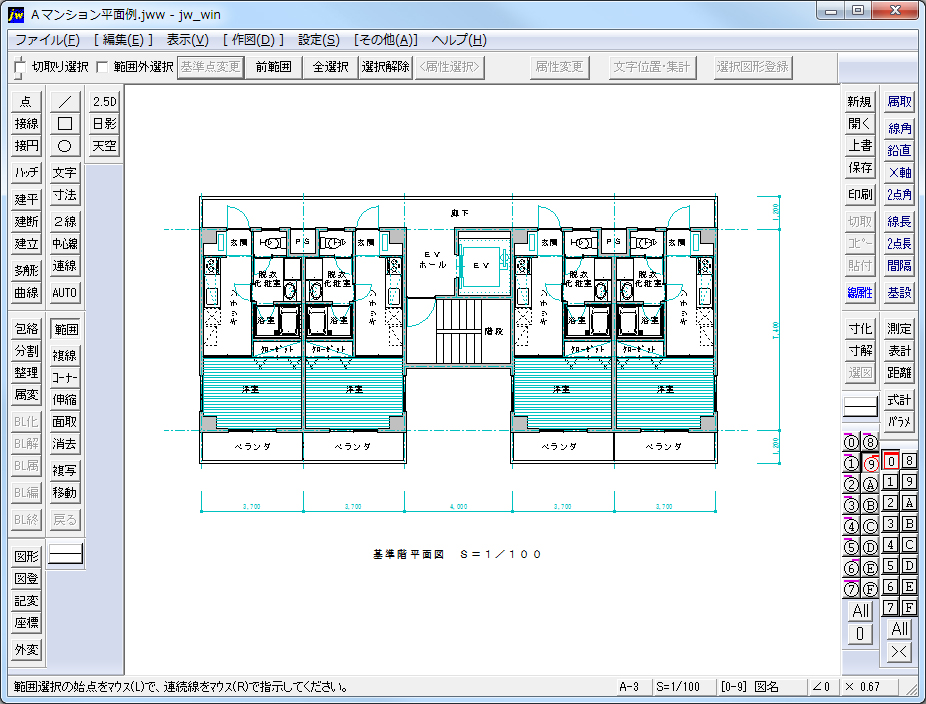The height and width of the screenshot is (704, 926).
Task: Expand the [作図(D)] menu
Action: pos(253,40)
